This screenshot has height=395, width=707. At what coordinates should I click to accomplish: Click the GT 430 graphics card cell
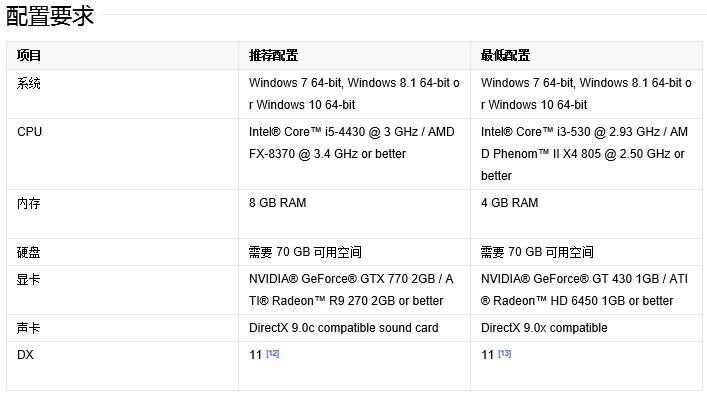(586, 290)
